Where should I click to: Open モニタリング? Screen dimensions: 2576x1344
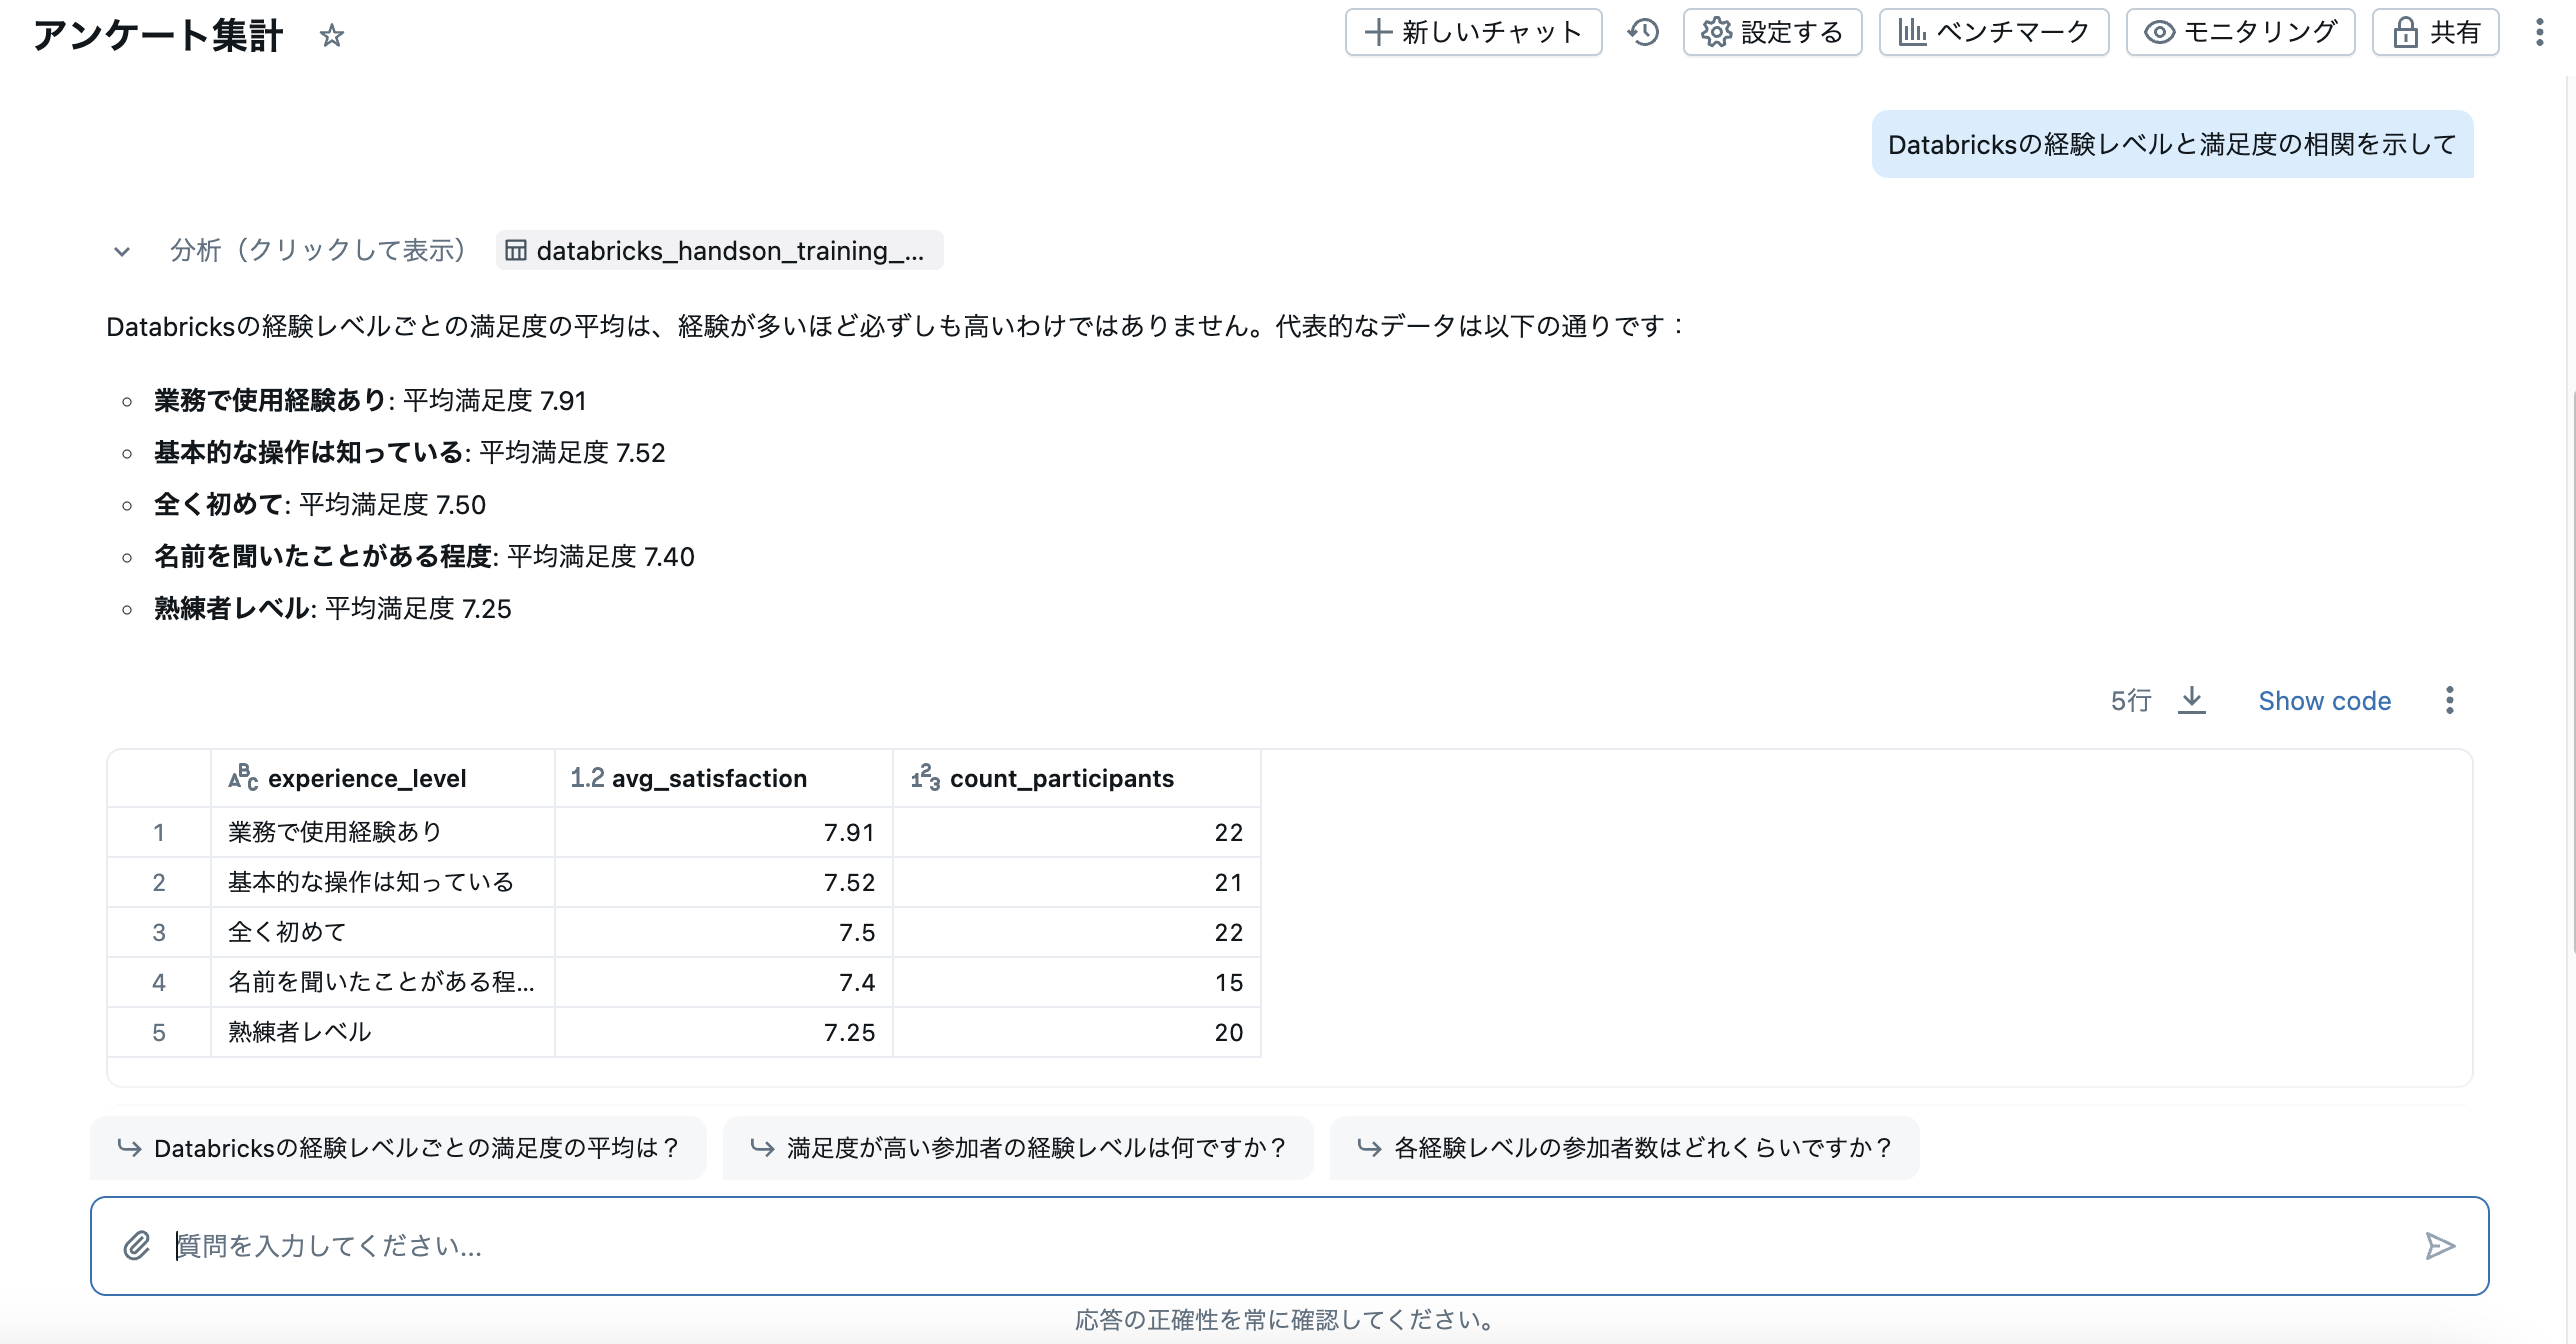(2240, 31)
